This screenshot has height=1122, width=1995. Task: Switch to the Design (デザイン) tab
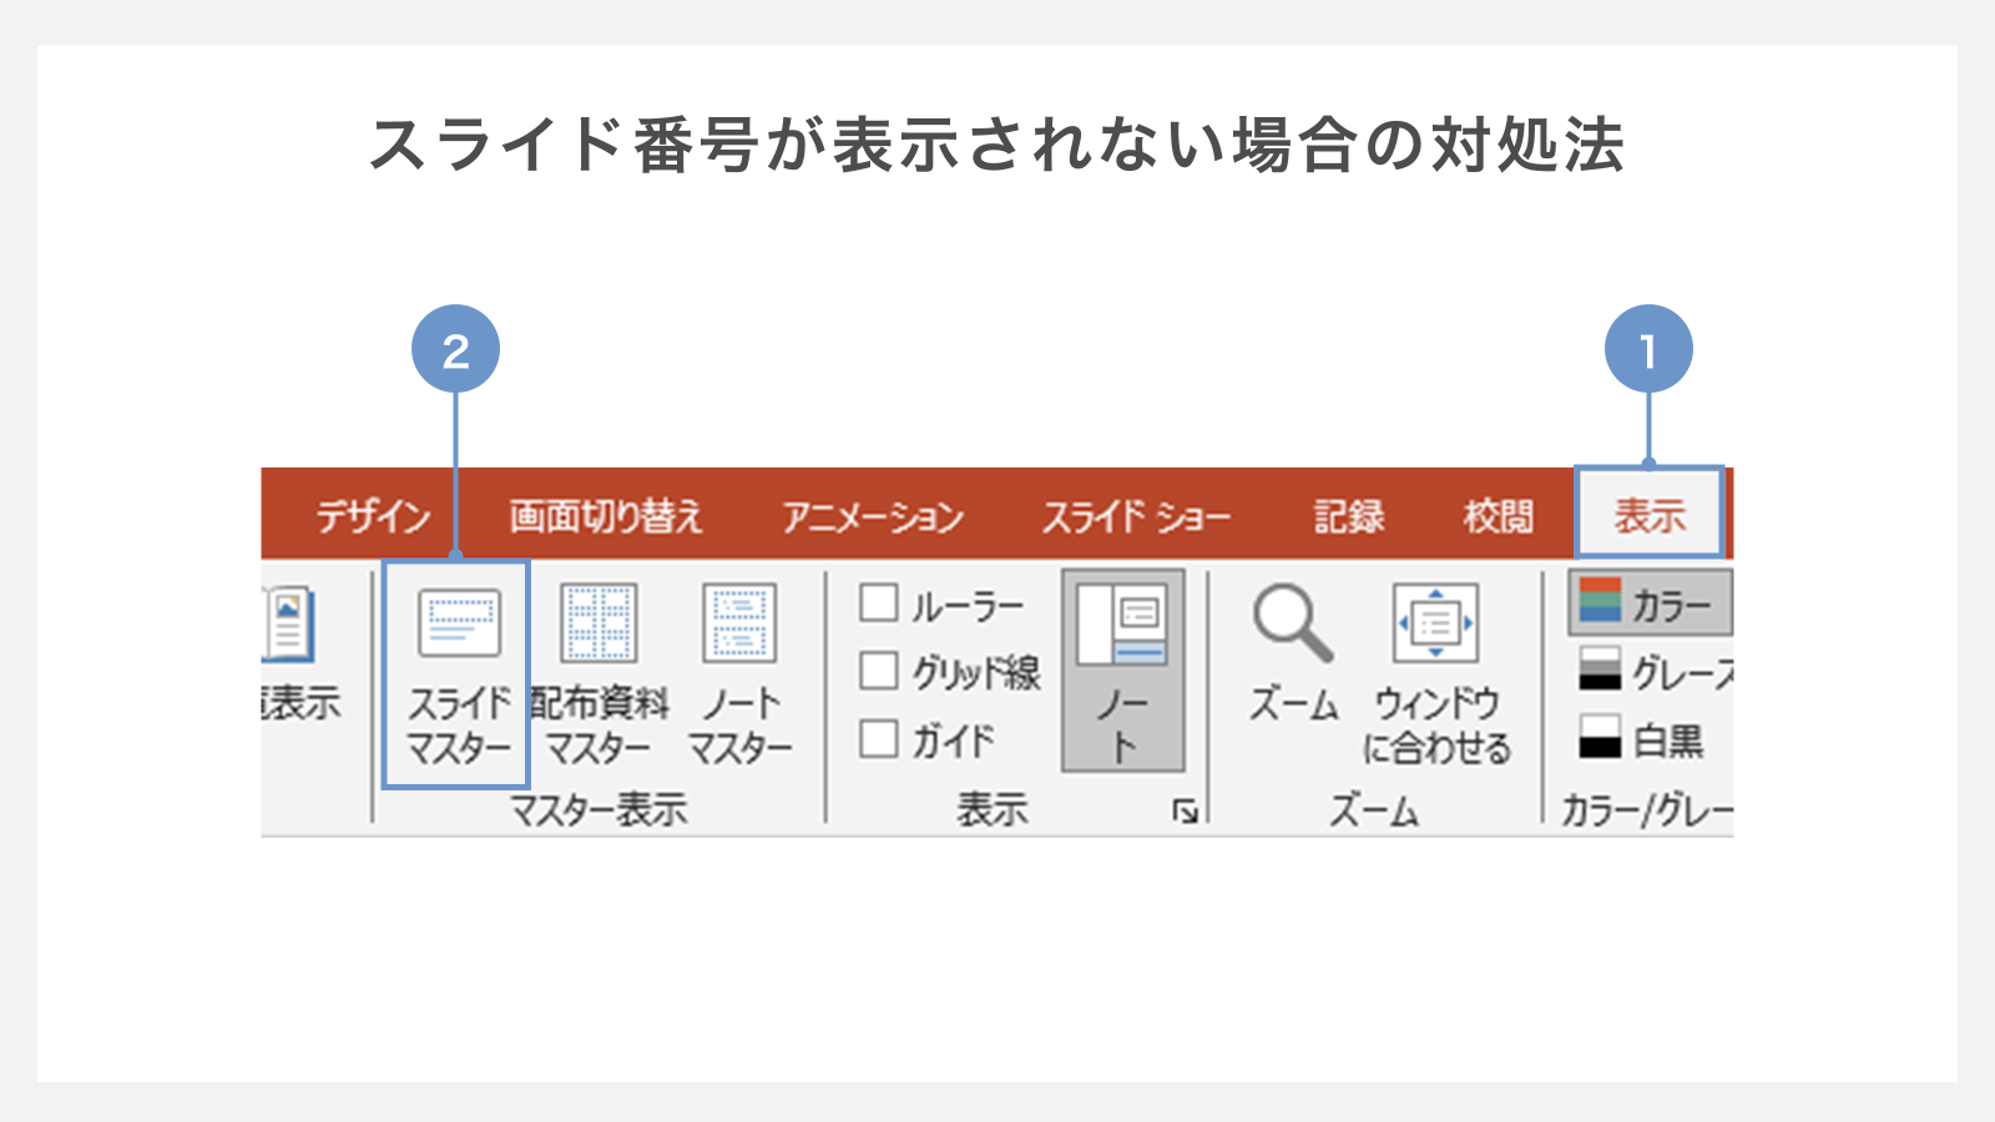click(x=373, y=517)
